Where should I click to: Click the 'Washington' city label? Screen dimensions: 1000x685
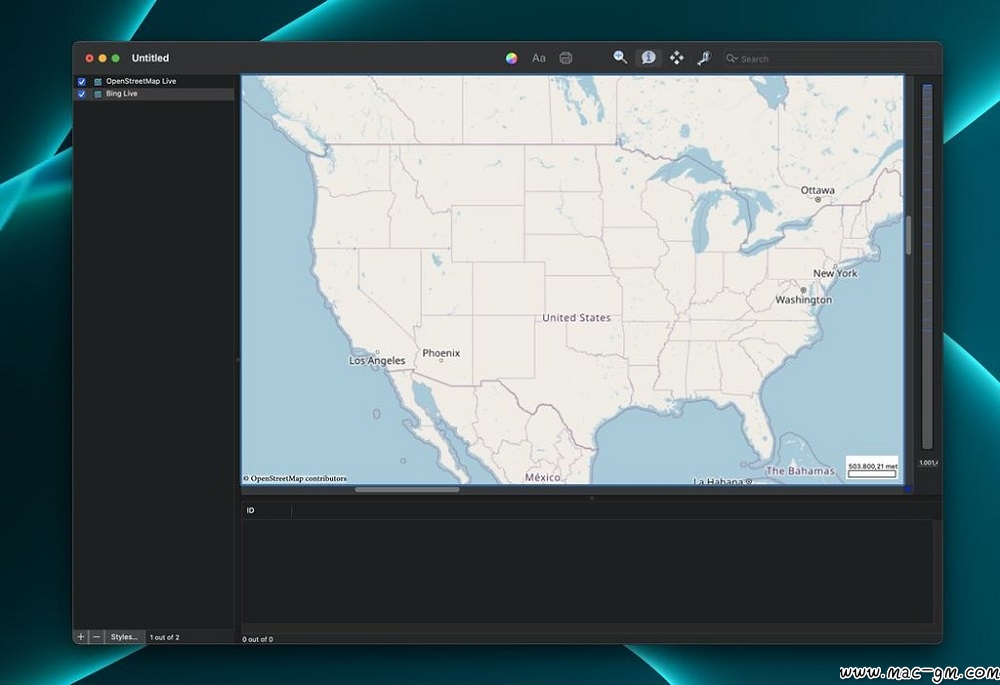click(x=804, y=300)
